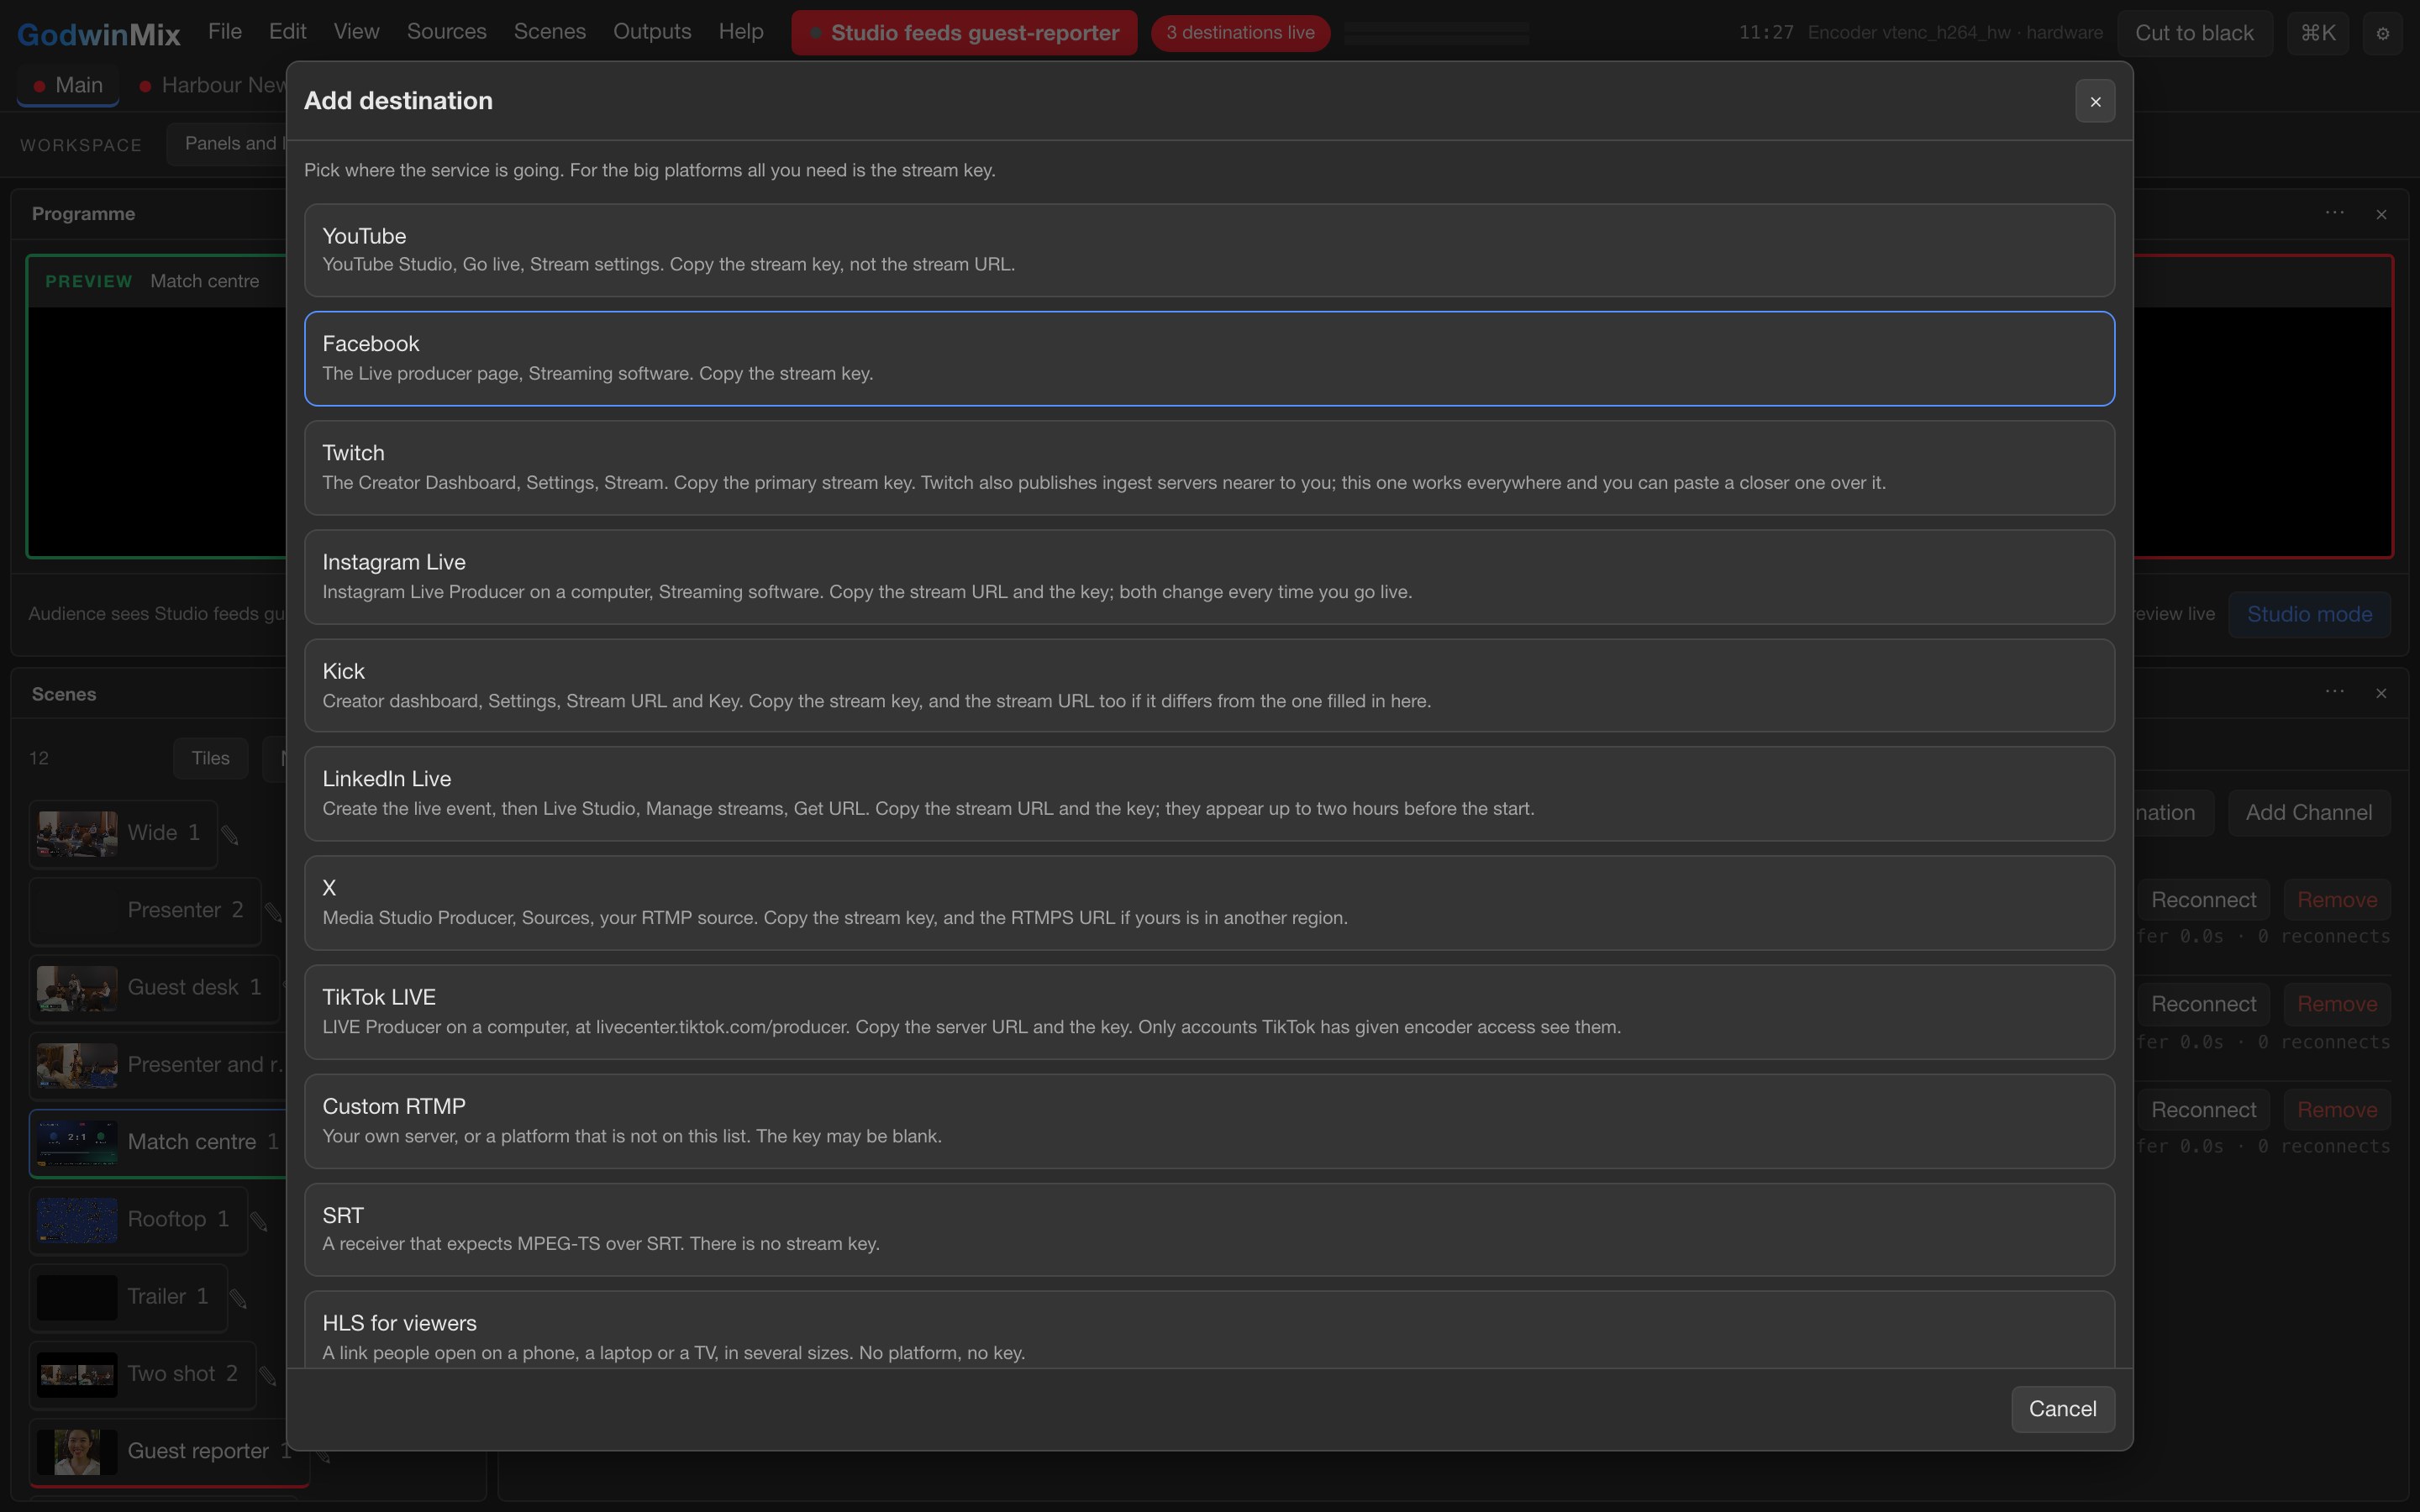Select the Rooftop scene

[138, 1220]
